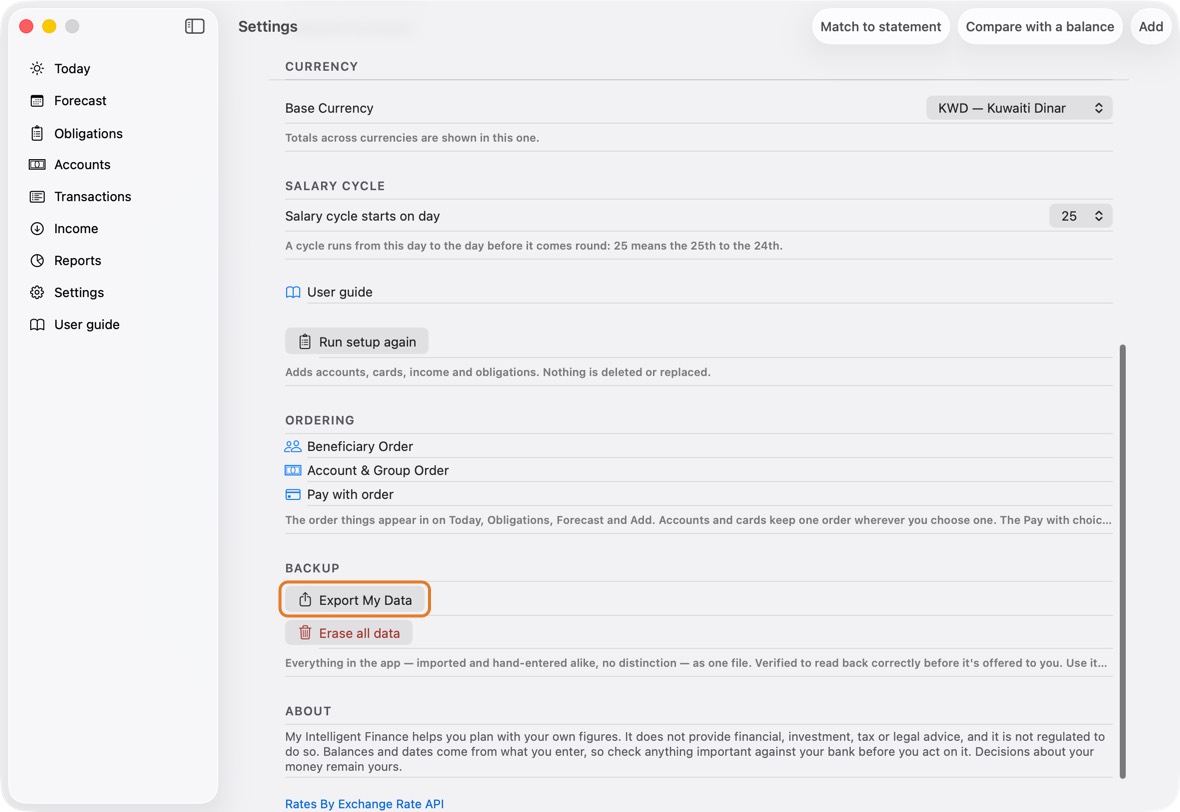Click Run setup again button
1180x812 pixels.
357,342
